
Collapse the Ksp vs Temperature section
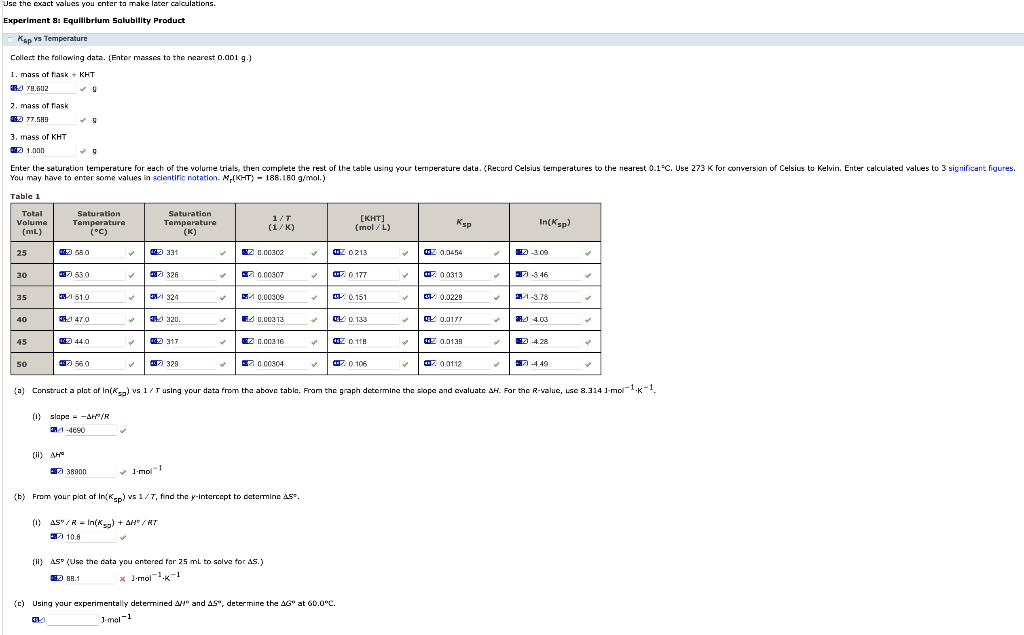[x=9, y=39]
